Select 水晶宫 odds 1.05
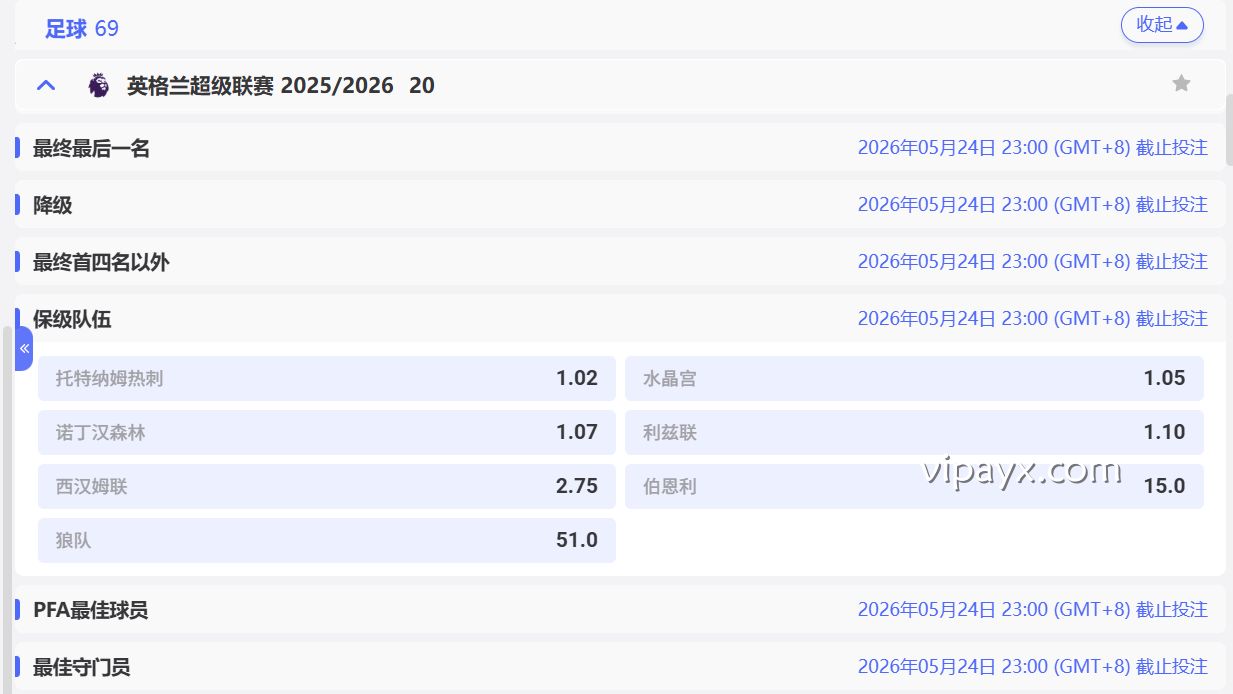This screenshot has width=1233, height=694. pos(913,379)
